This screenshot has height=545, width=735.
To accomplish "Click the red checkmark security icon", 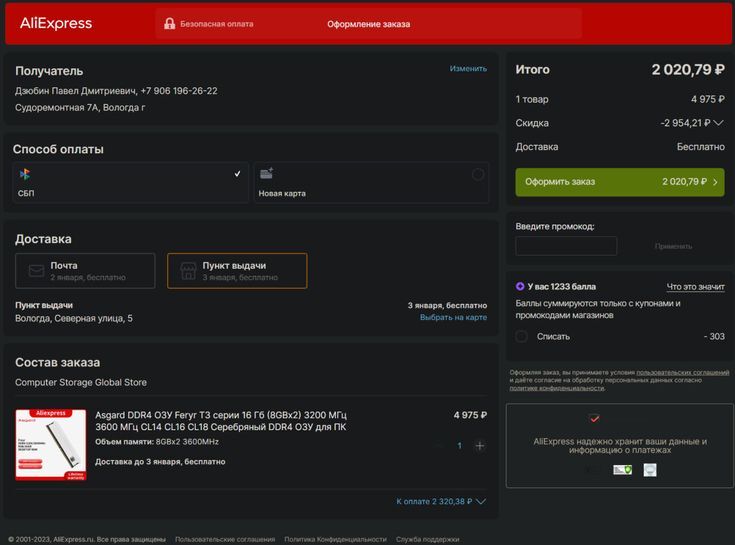I will 594,418.
